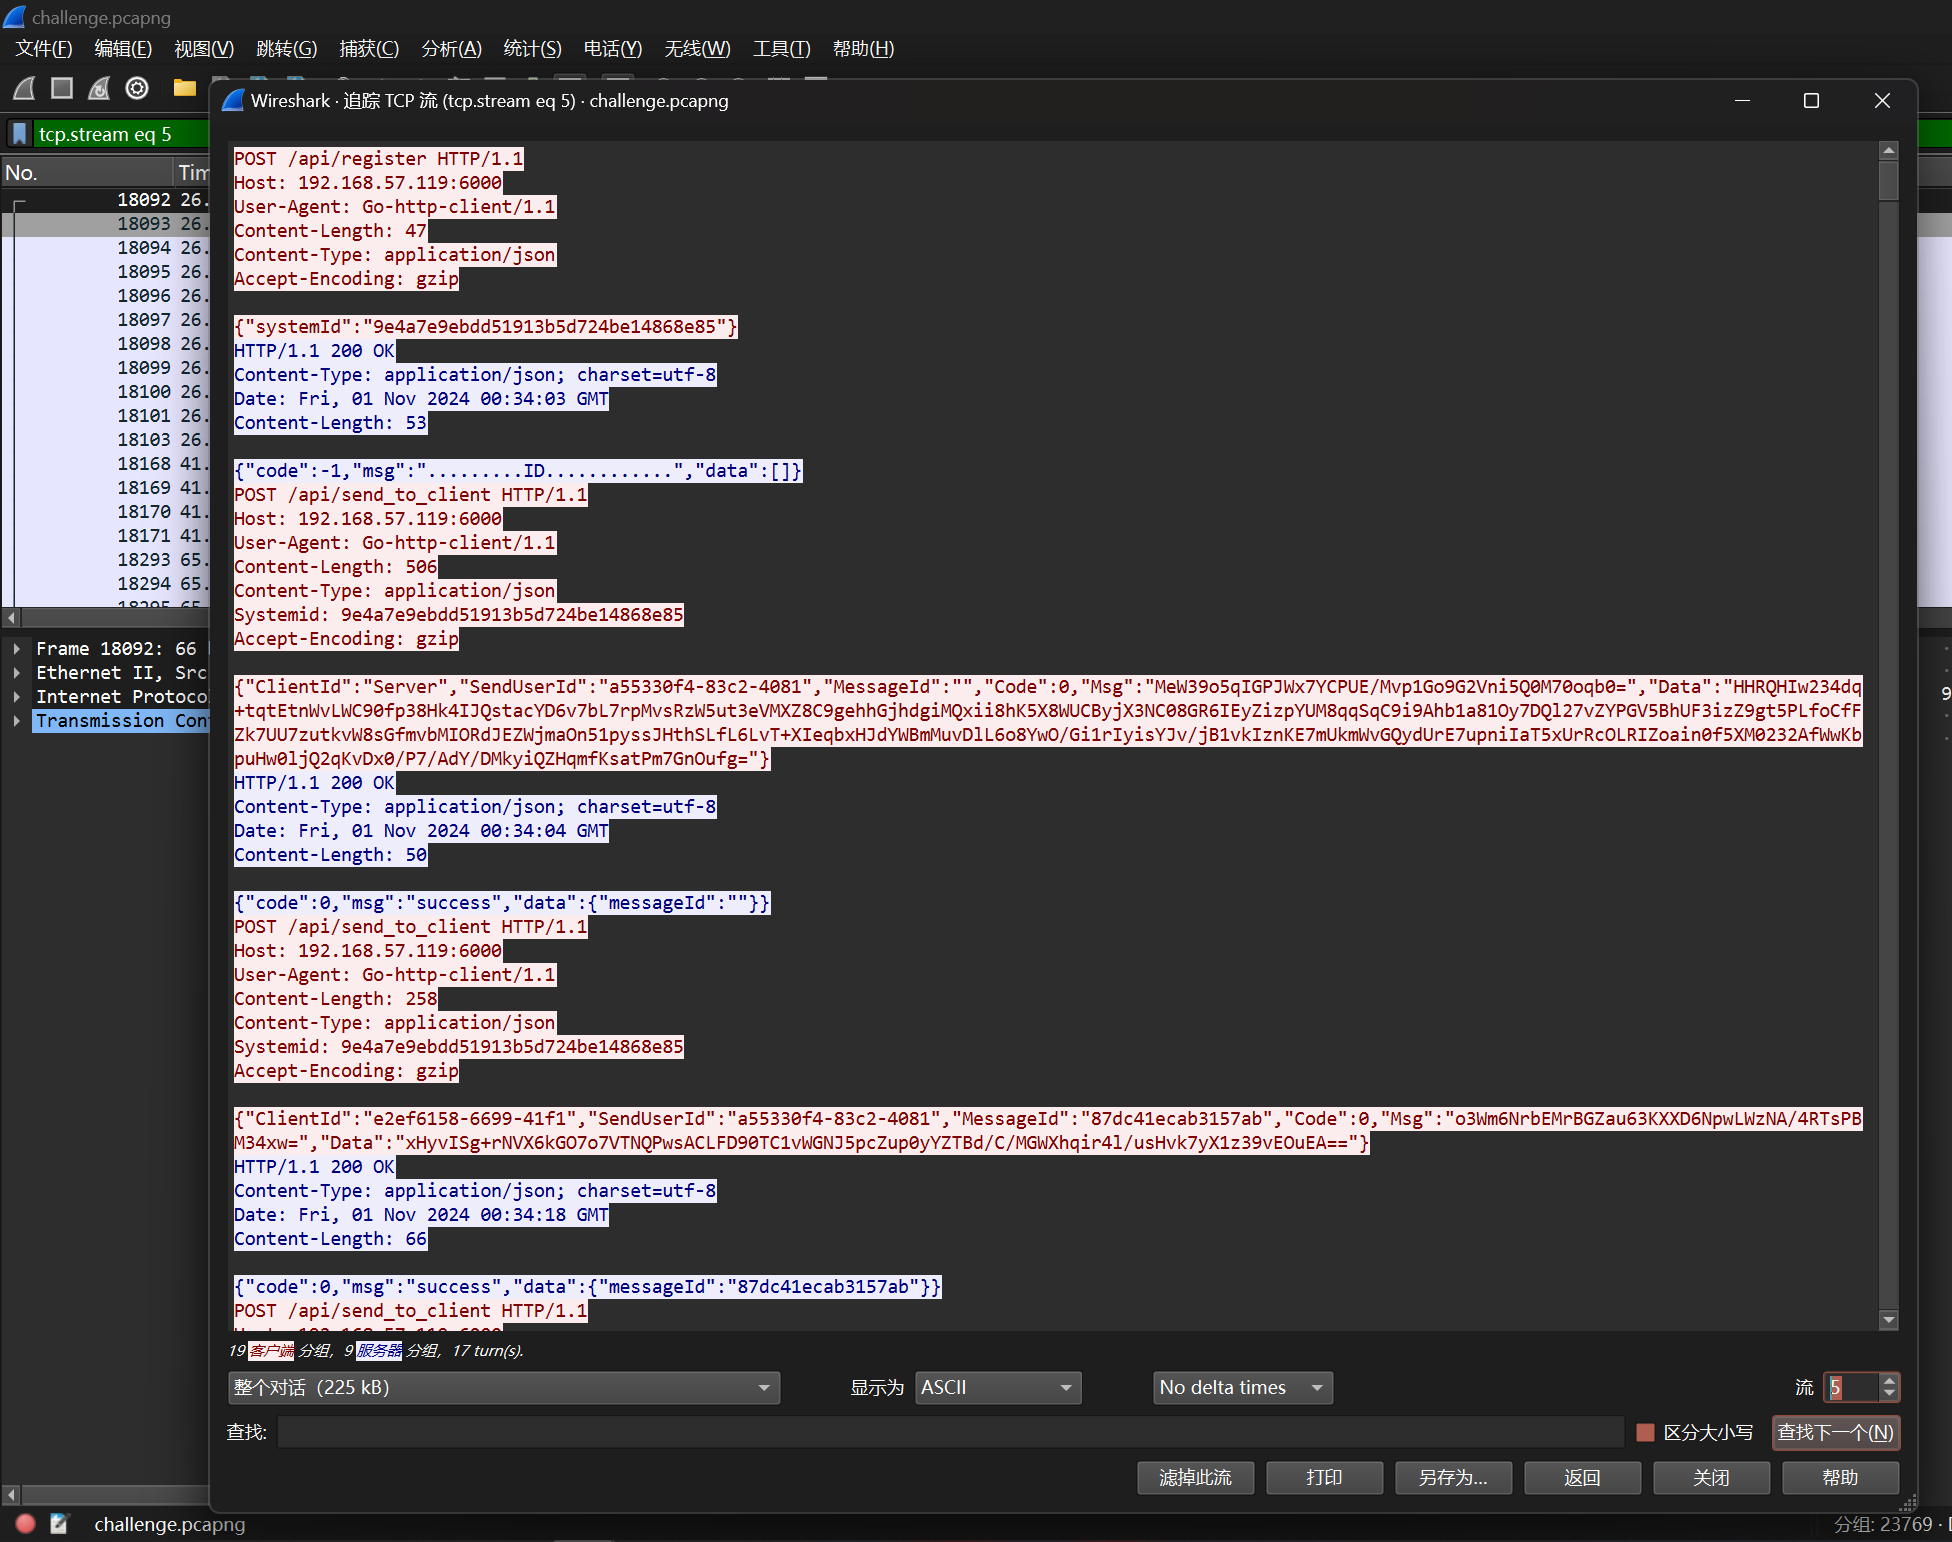Click the systemId JSON body line
Image resolution: width=1952 pixels, height=1542 pixels.
485,327
